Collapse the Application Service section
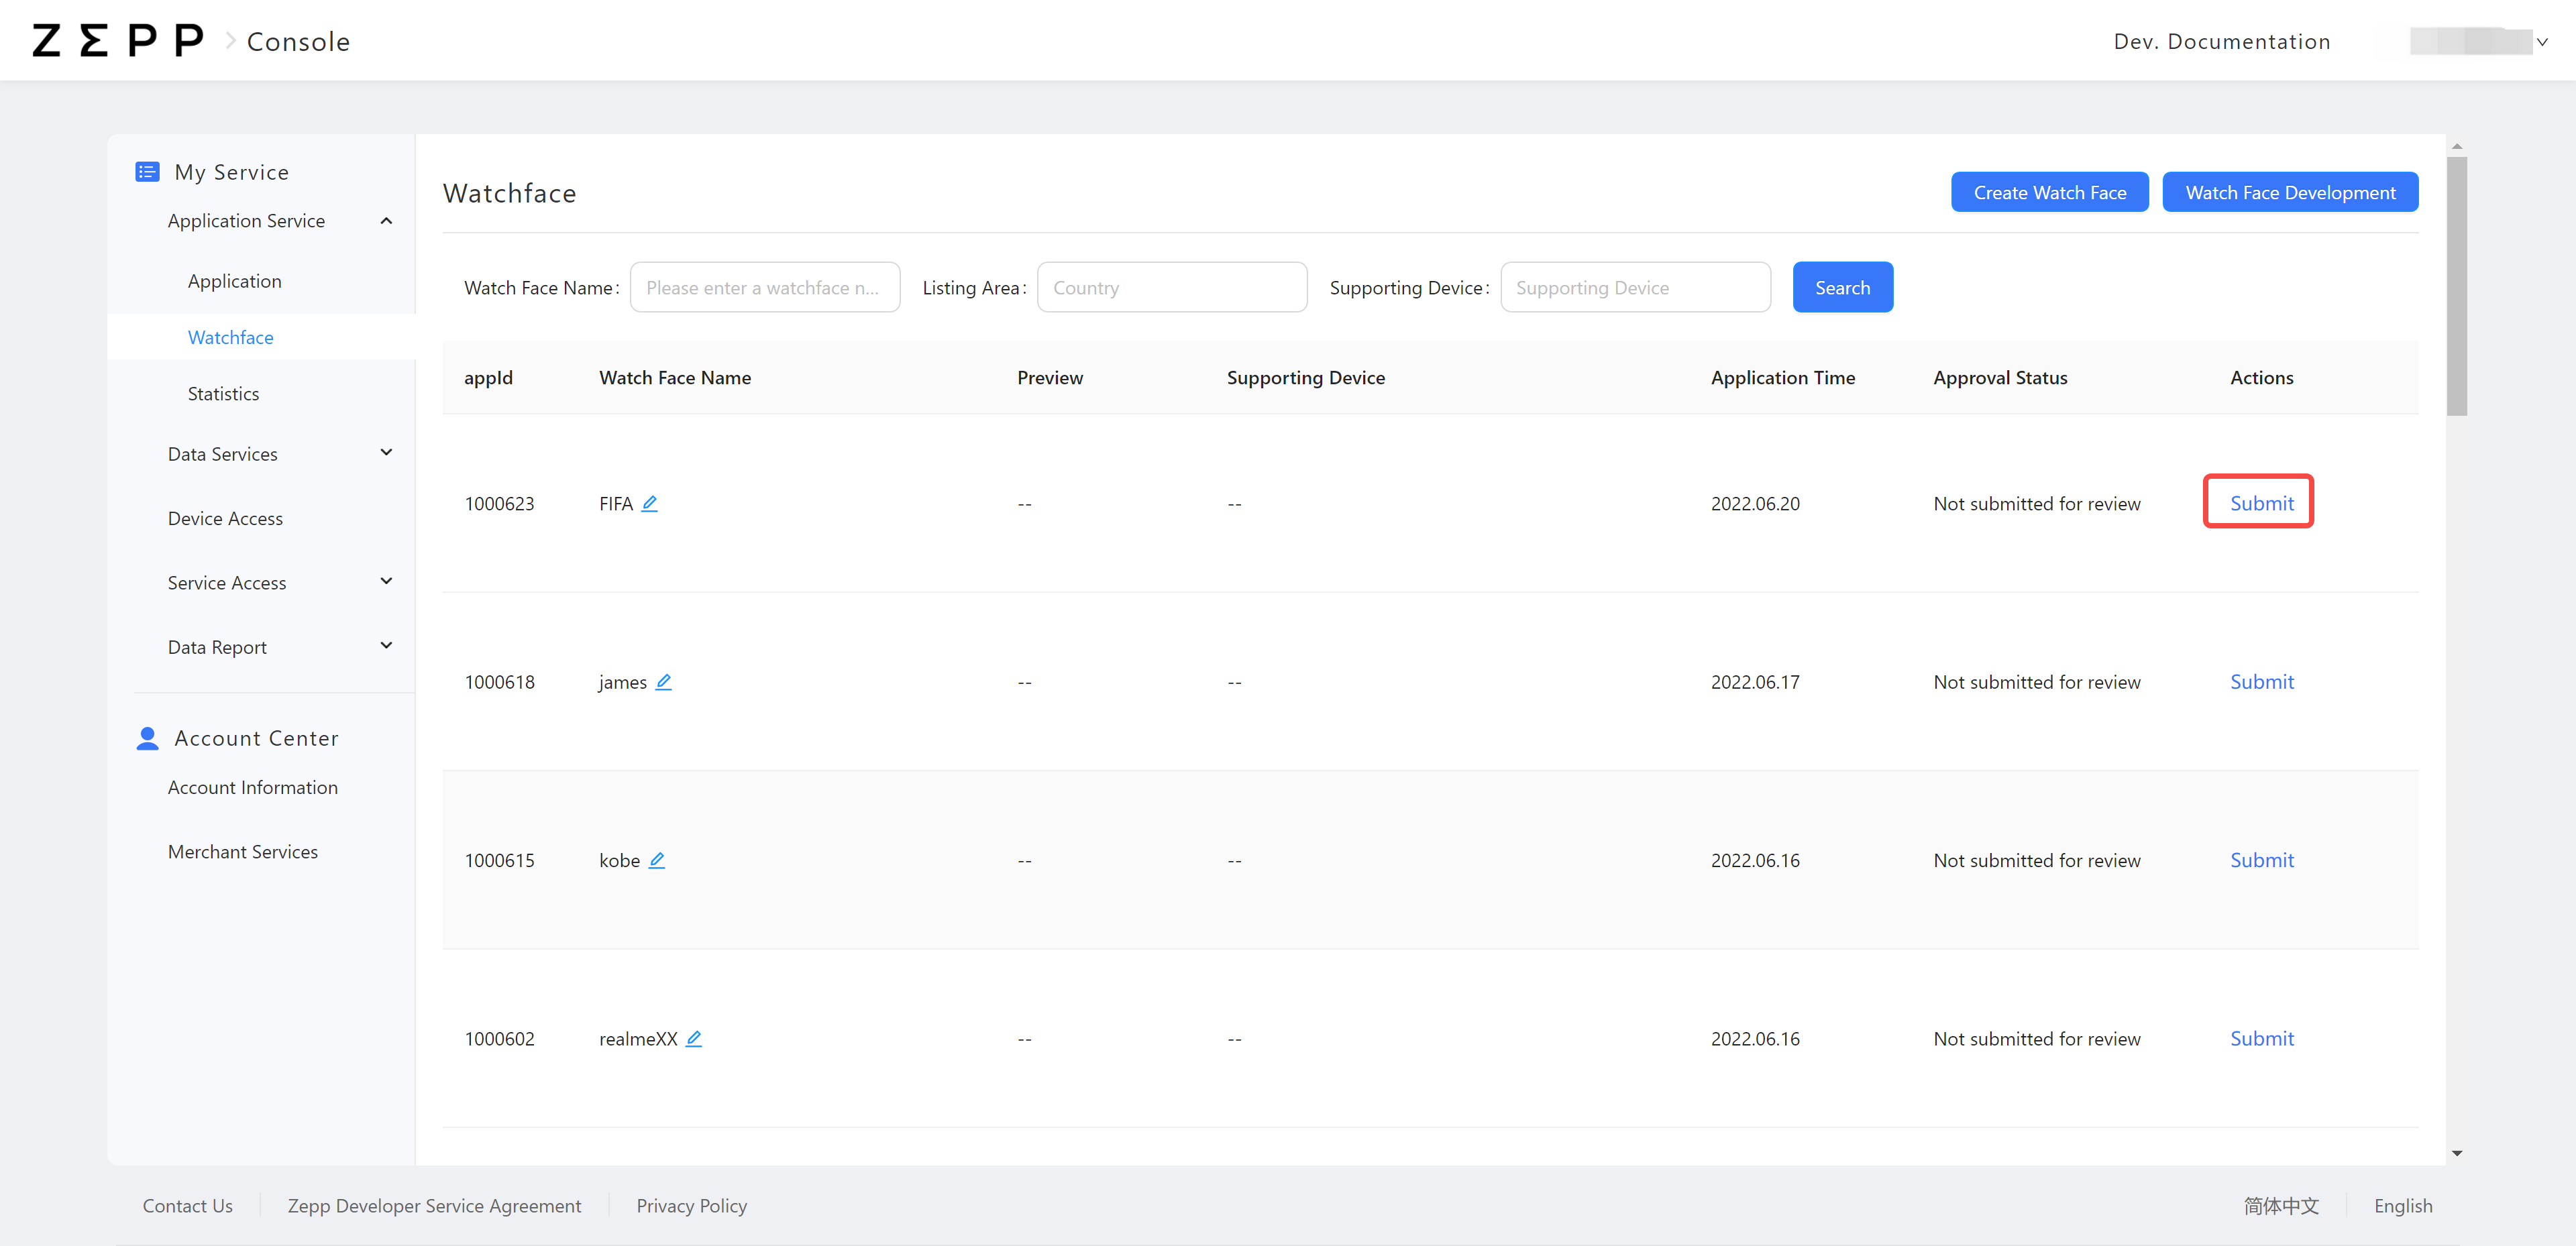Screen dimensions: 2576x1246 (x=386, y=221)
